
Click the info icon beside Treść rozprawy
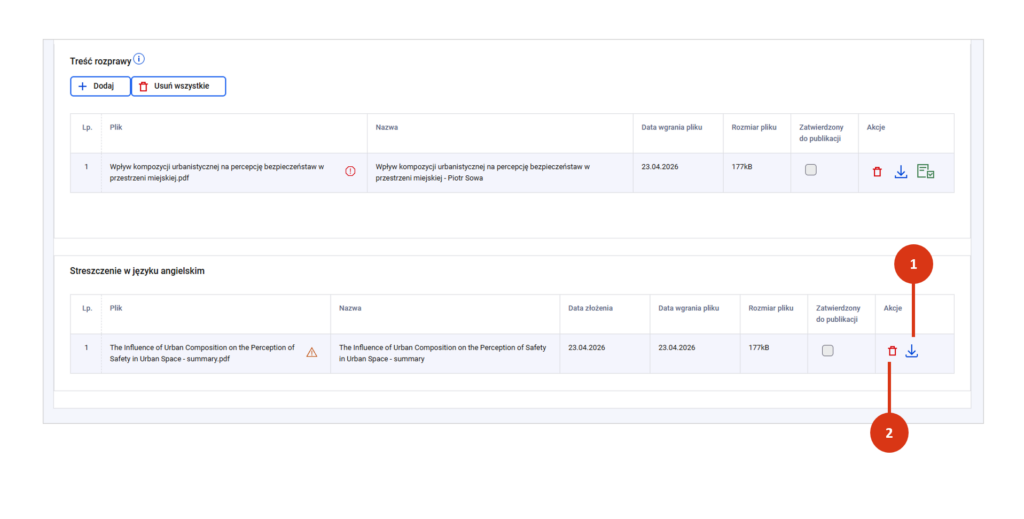pyautogui.click(x=140, y=59)
